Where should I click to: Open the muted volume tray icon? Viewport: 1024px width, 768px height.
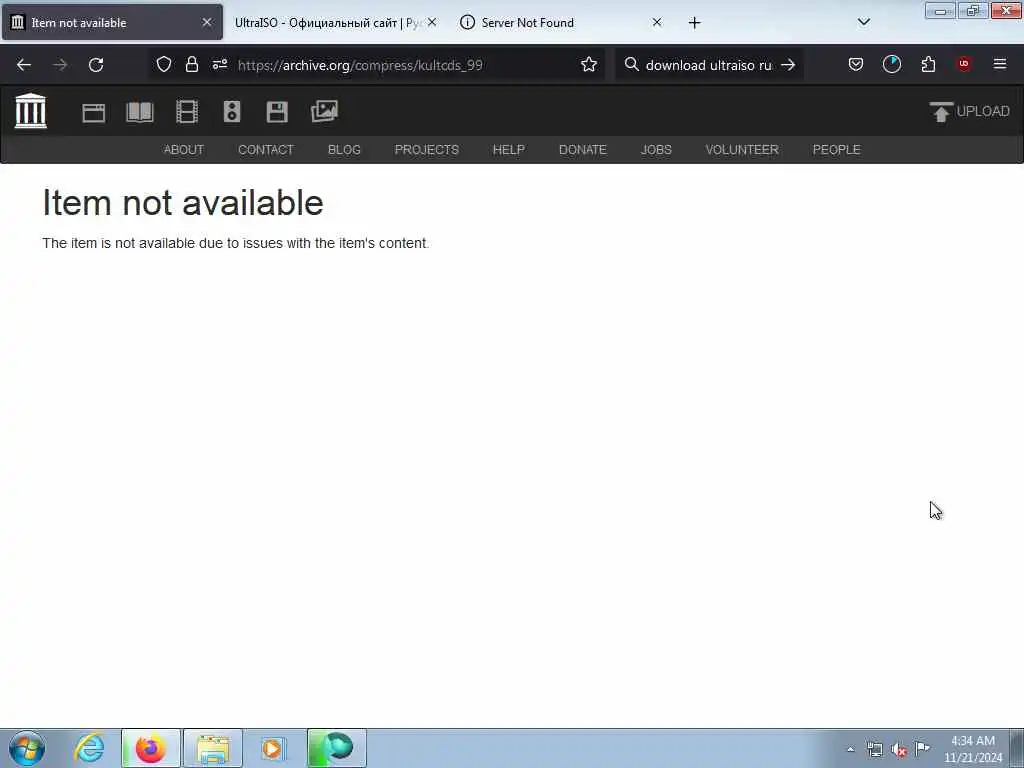click(899, 750)
